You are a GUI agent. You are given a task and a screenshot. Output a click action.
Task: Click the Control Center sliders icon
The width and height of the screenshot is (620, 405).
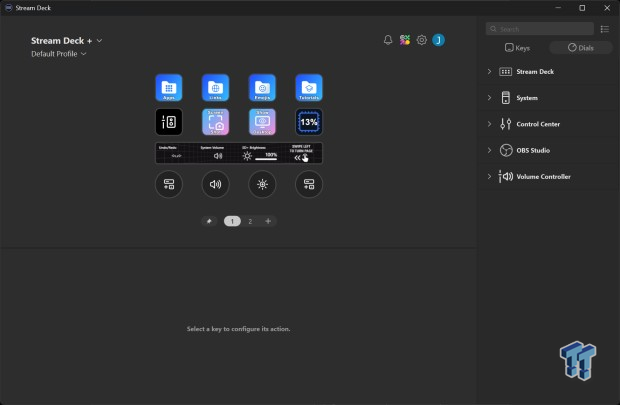click(506, 124)
